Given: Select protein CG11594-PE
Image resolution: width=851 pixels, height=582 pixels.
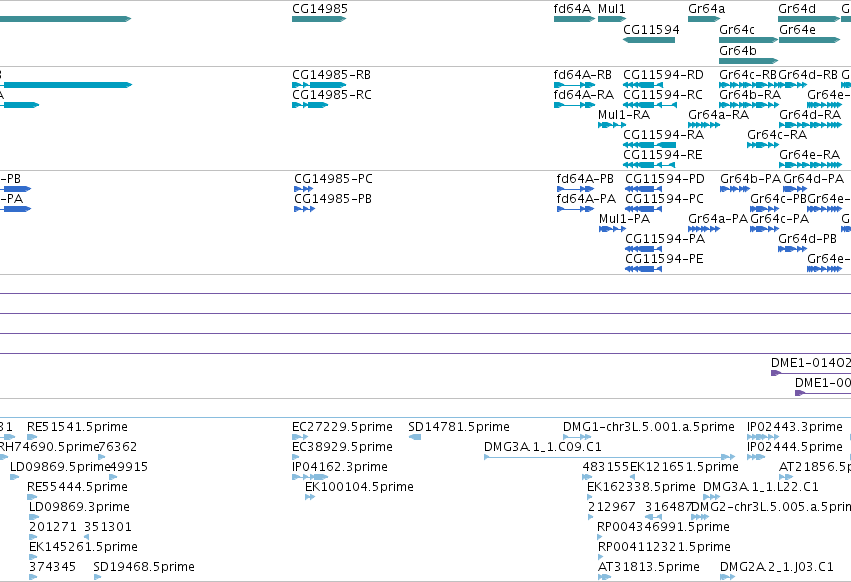Looking at the screenshot, I should point(643,269).
